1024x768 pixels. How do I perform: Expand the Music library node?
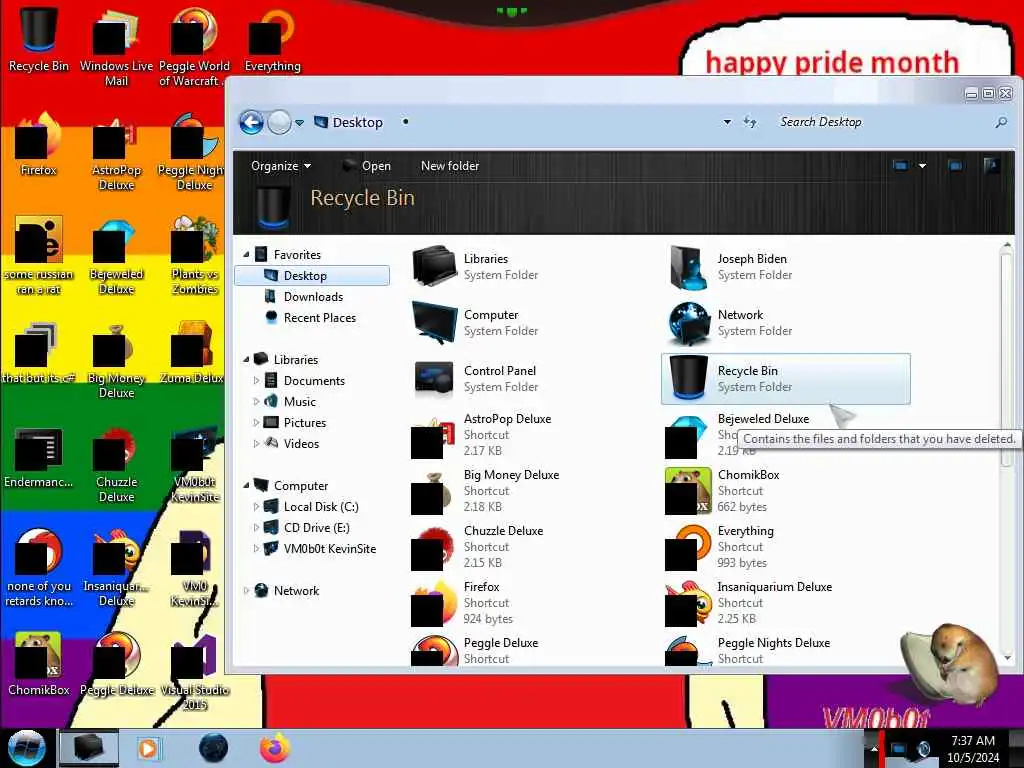(x=256, y=402)
